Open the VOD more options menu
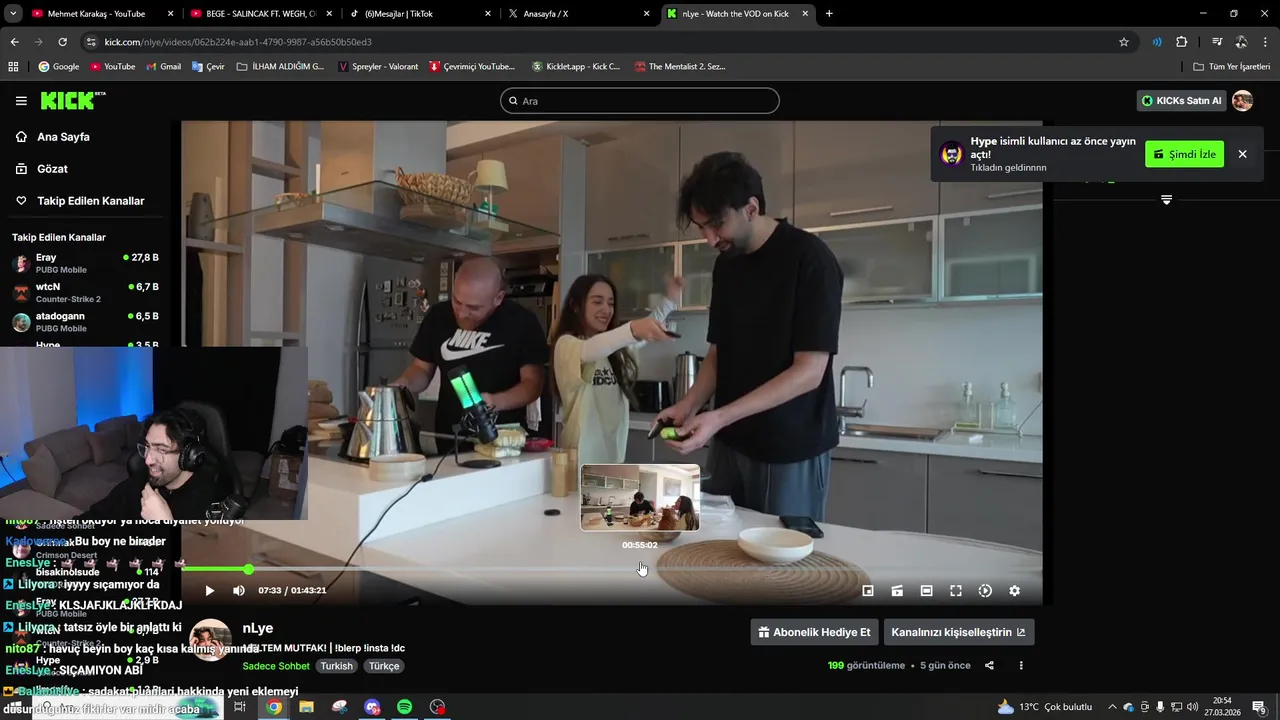The image size is (1280, 720). pyautogui.click(x=1021, y=666)
